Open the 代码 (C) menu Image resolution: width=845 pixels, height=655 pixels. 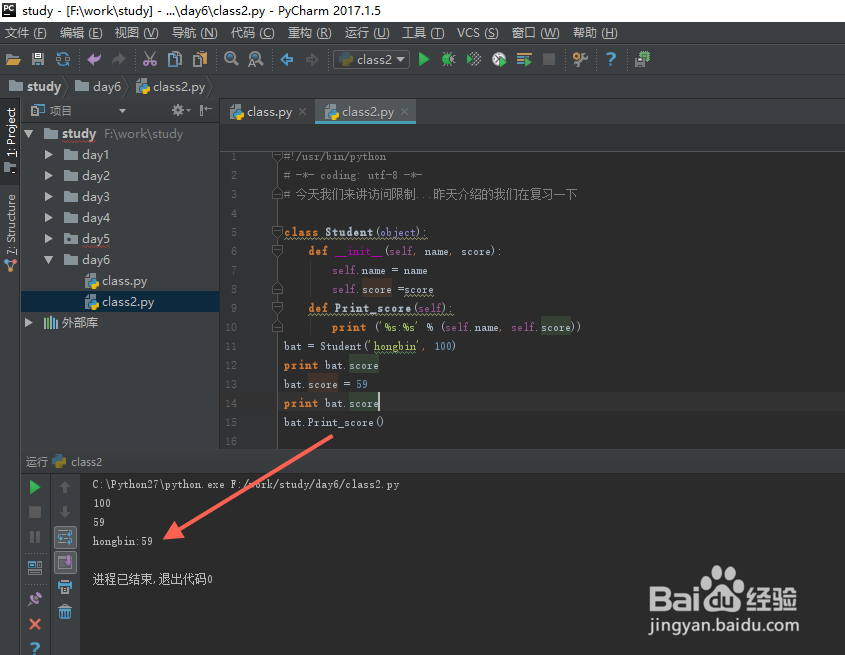click(253, 33)
